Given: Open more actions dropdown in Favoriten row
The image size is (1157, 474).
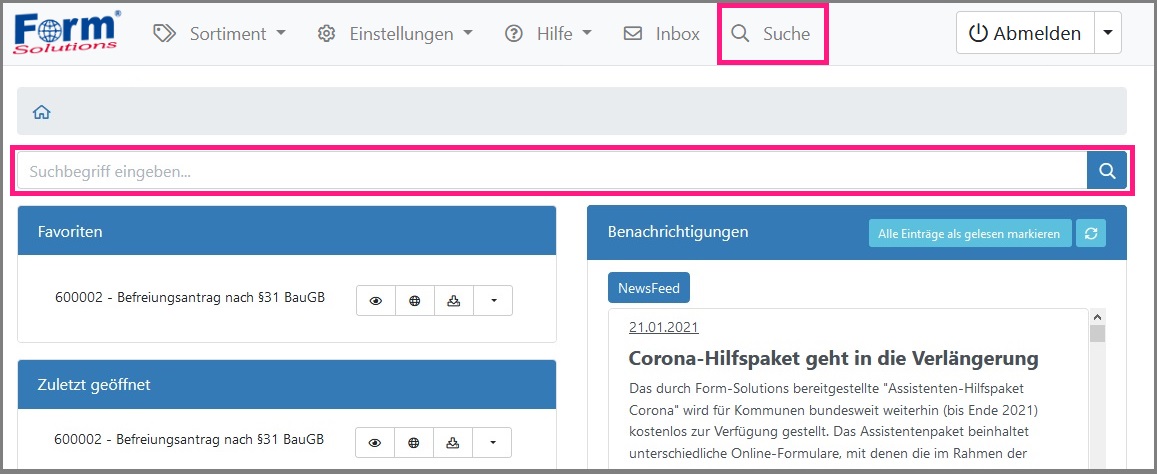Looking at the screenshot, I should (x=493, y=300).
